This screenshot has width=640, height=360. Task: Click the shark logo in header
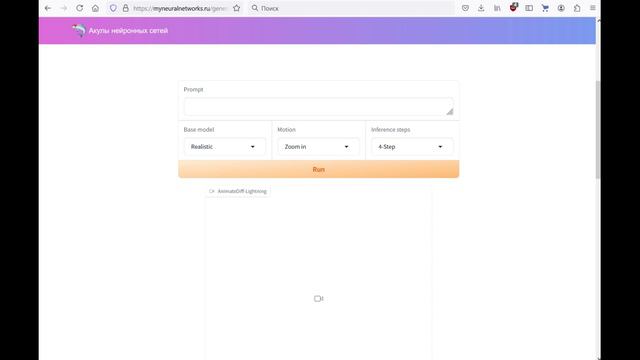[x=79, y=30]
